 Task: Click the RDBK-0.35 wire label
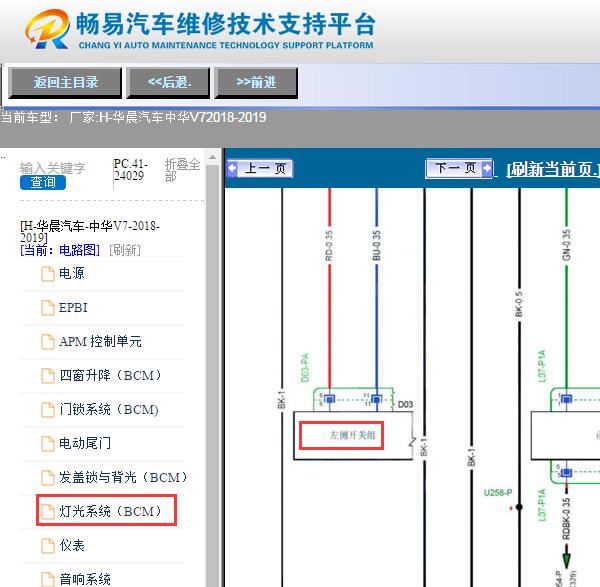pyautogui.click(x=567, y=519)
